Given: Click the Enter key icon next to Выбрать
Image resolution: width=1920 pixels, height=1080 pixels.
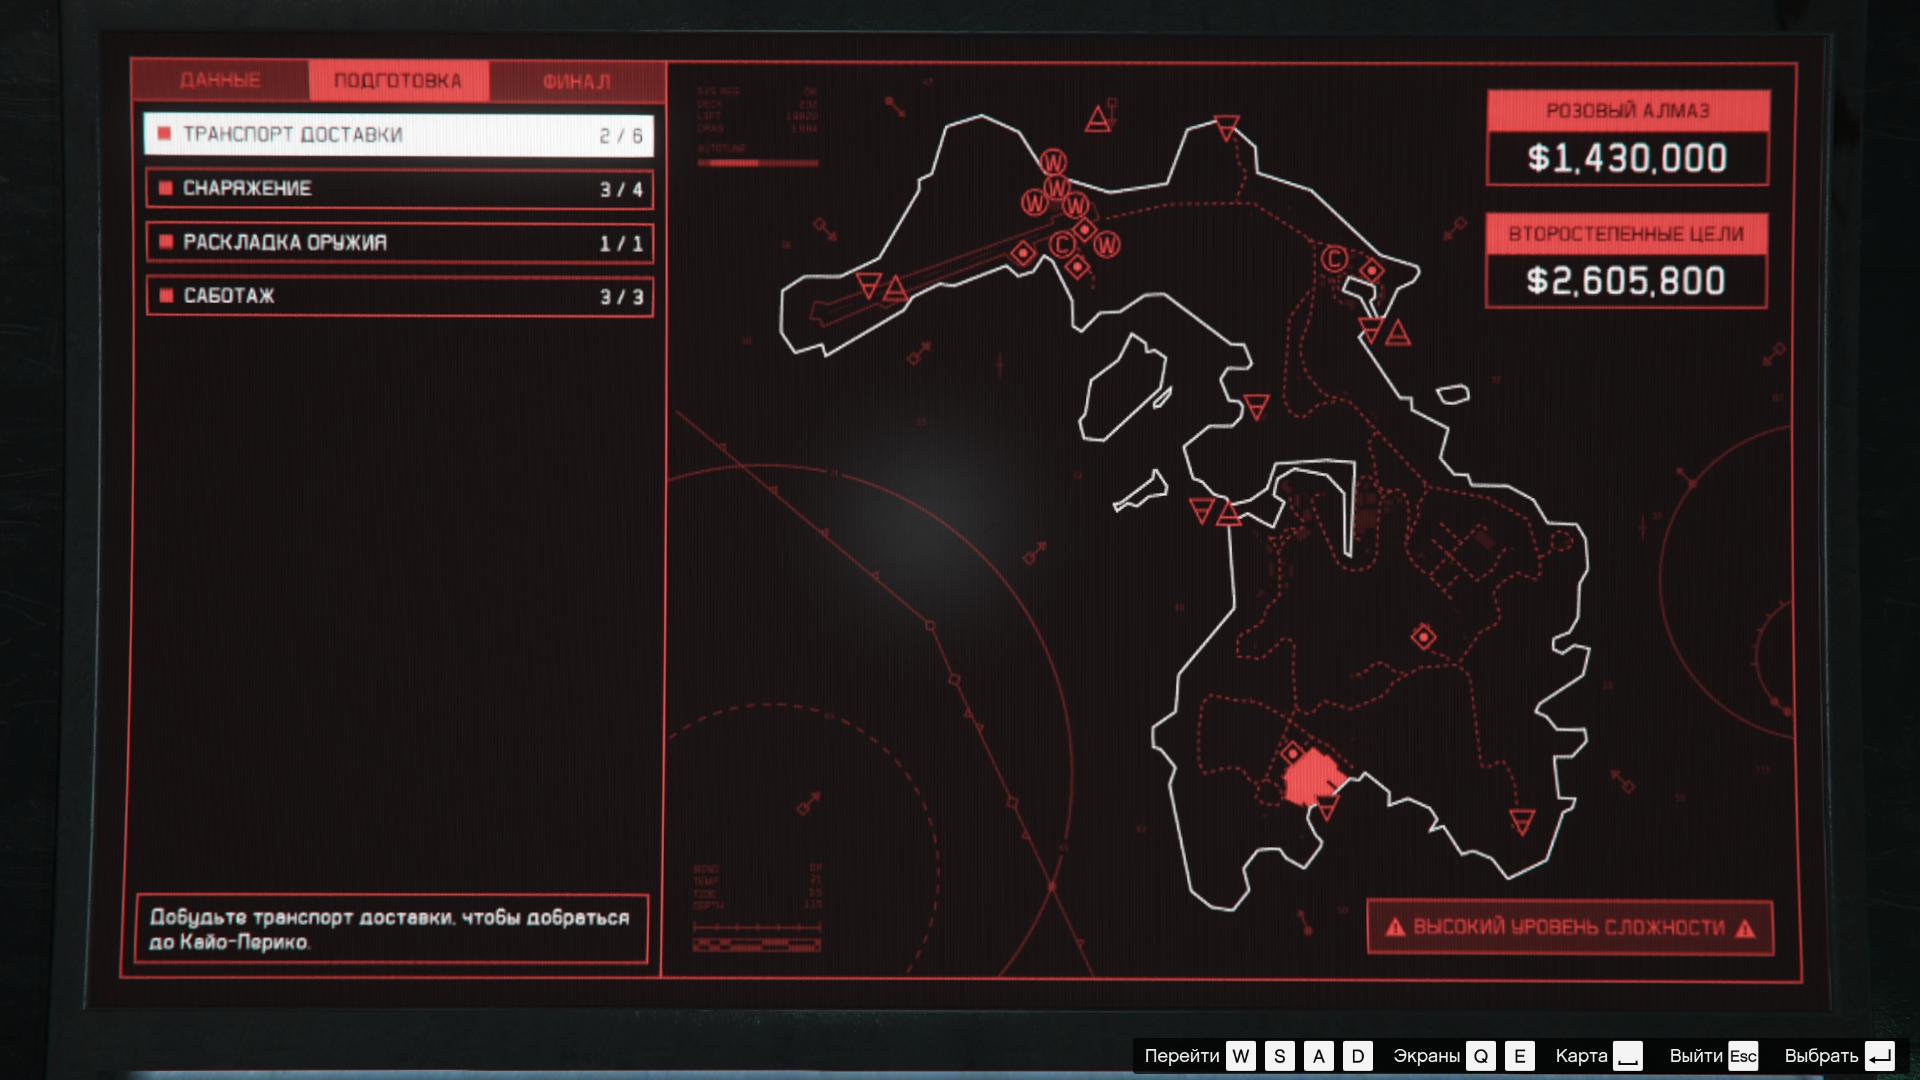Looking at the screenshot, I should tap(1879, 1056).
